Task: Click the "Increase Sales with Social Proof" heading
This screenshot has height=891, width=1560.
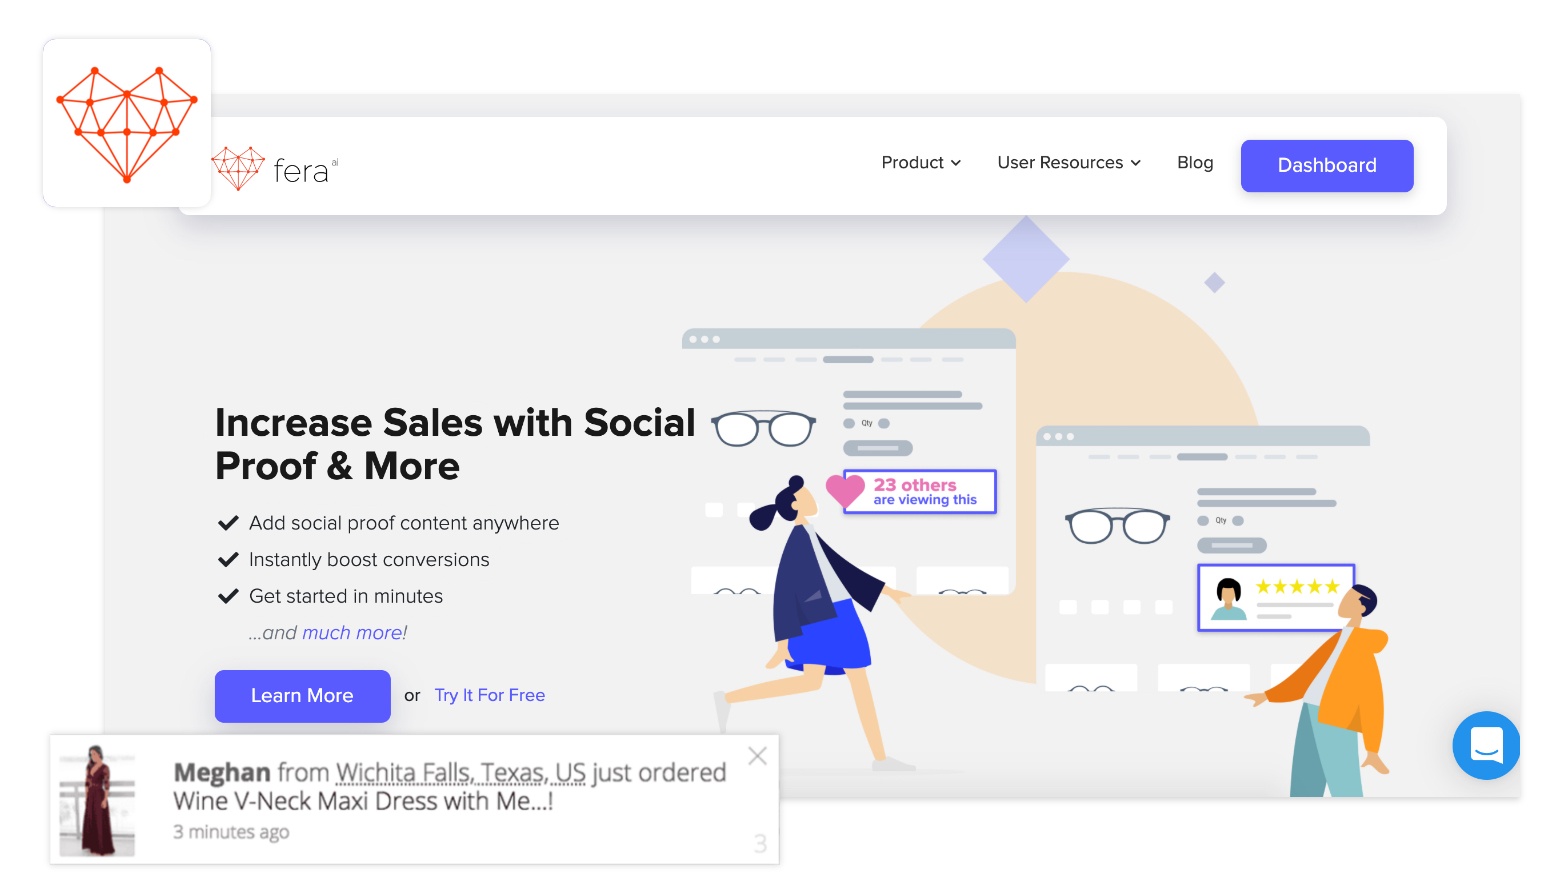Action: tap(455, 444)
